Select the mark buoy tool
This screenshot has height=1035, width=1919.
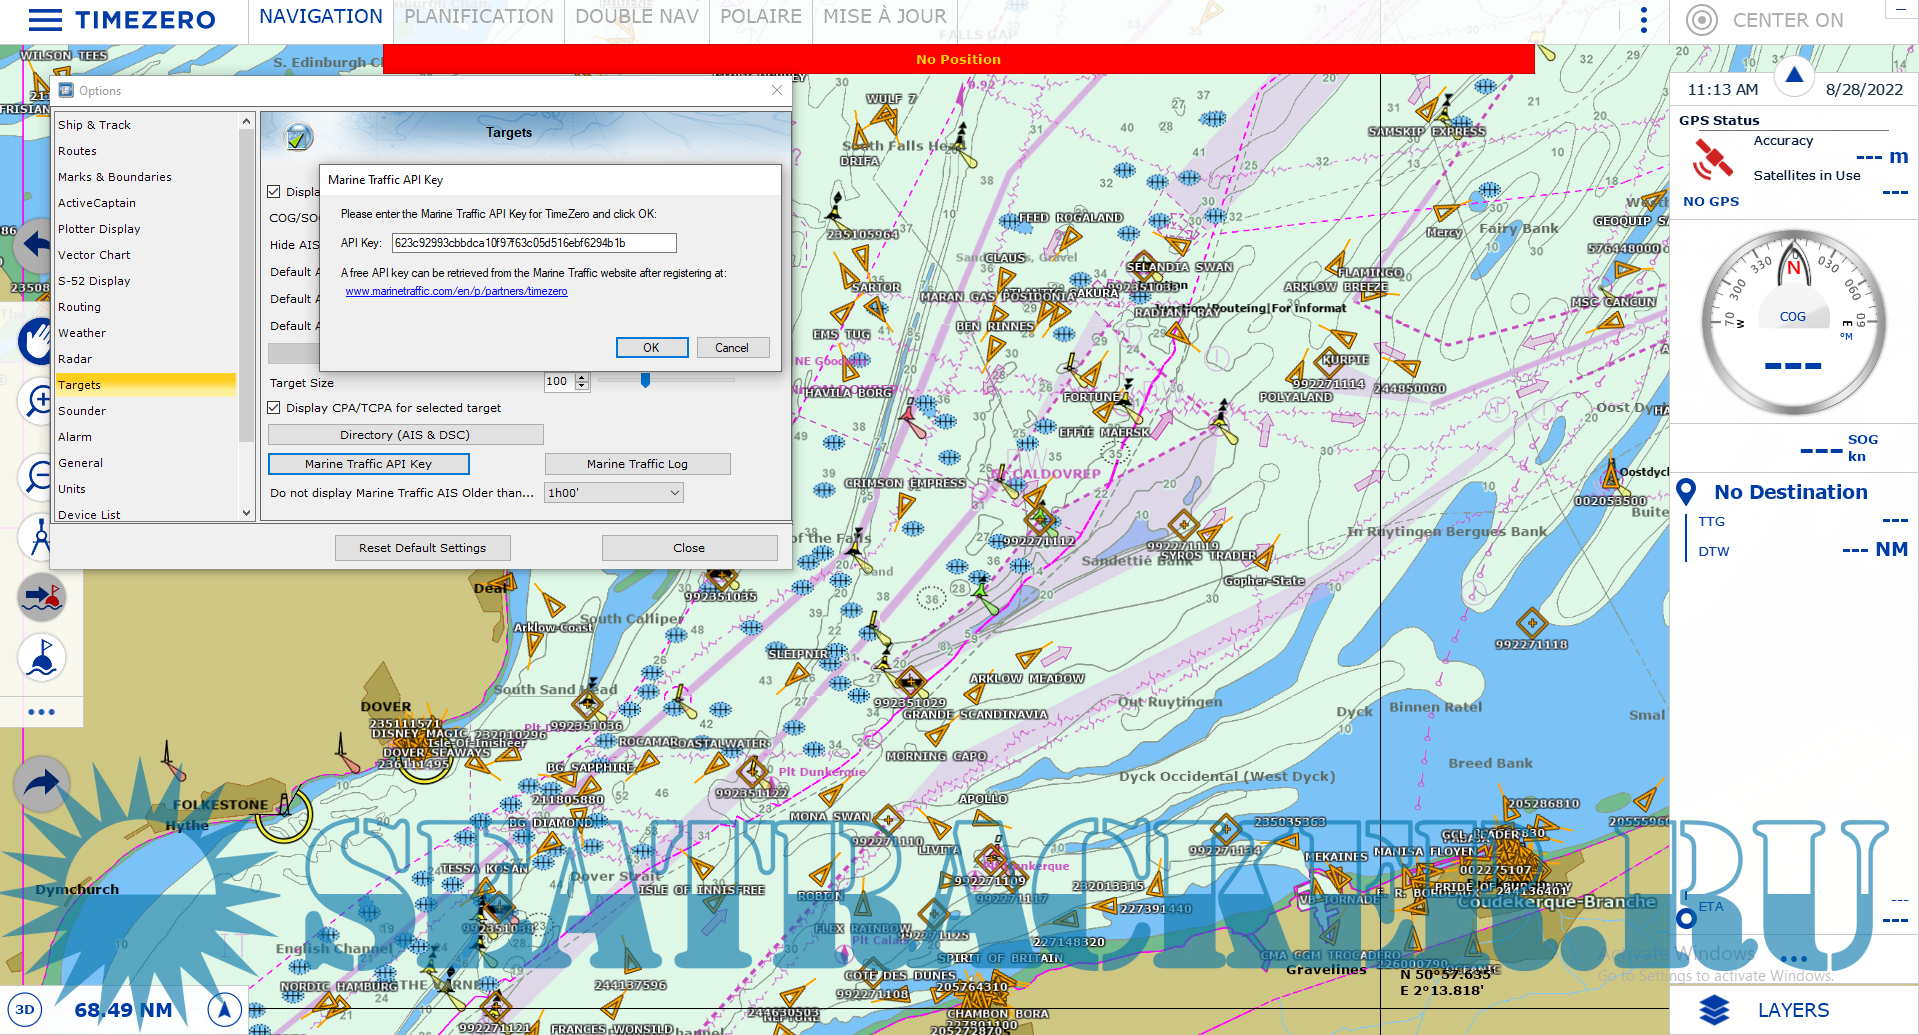click(x=42, y=658)
